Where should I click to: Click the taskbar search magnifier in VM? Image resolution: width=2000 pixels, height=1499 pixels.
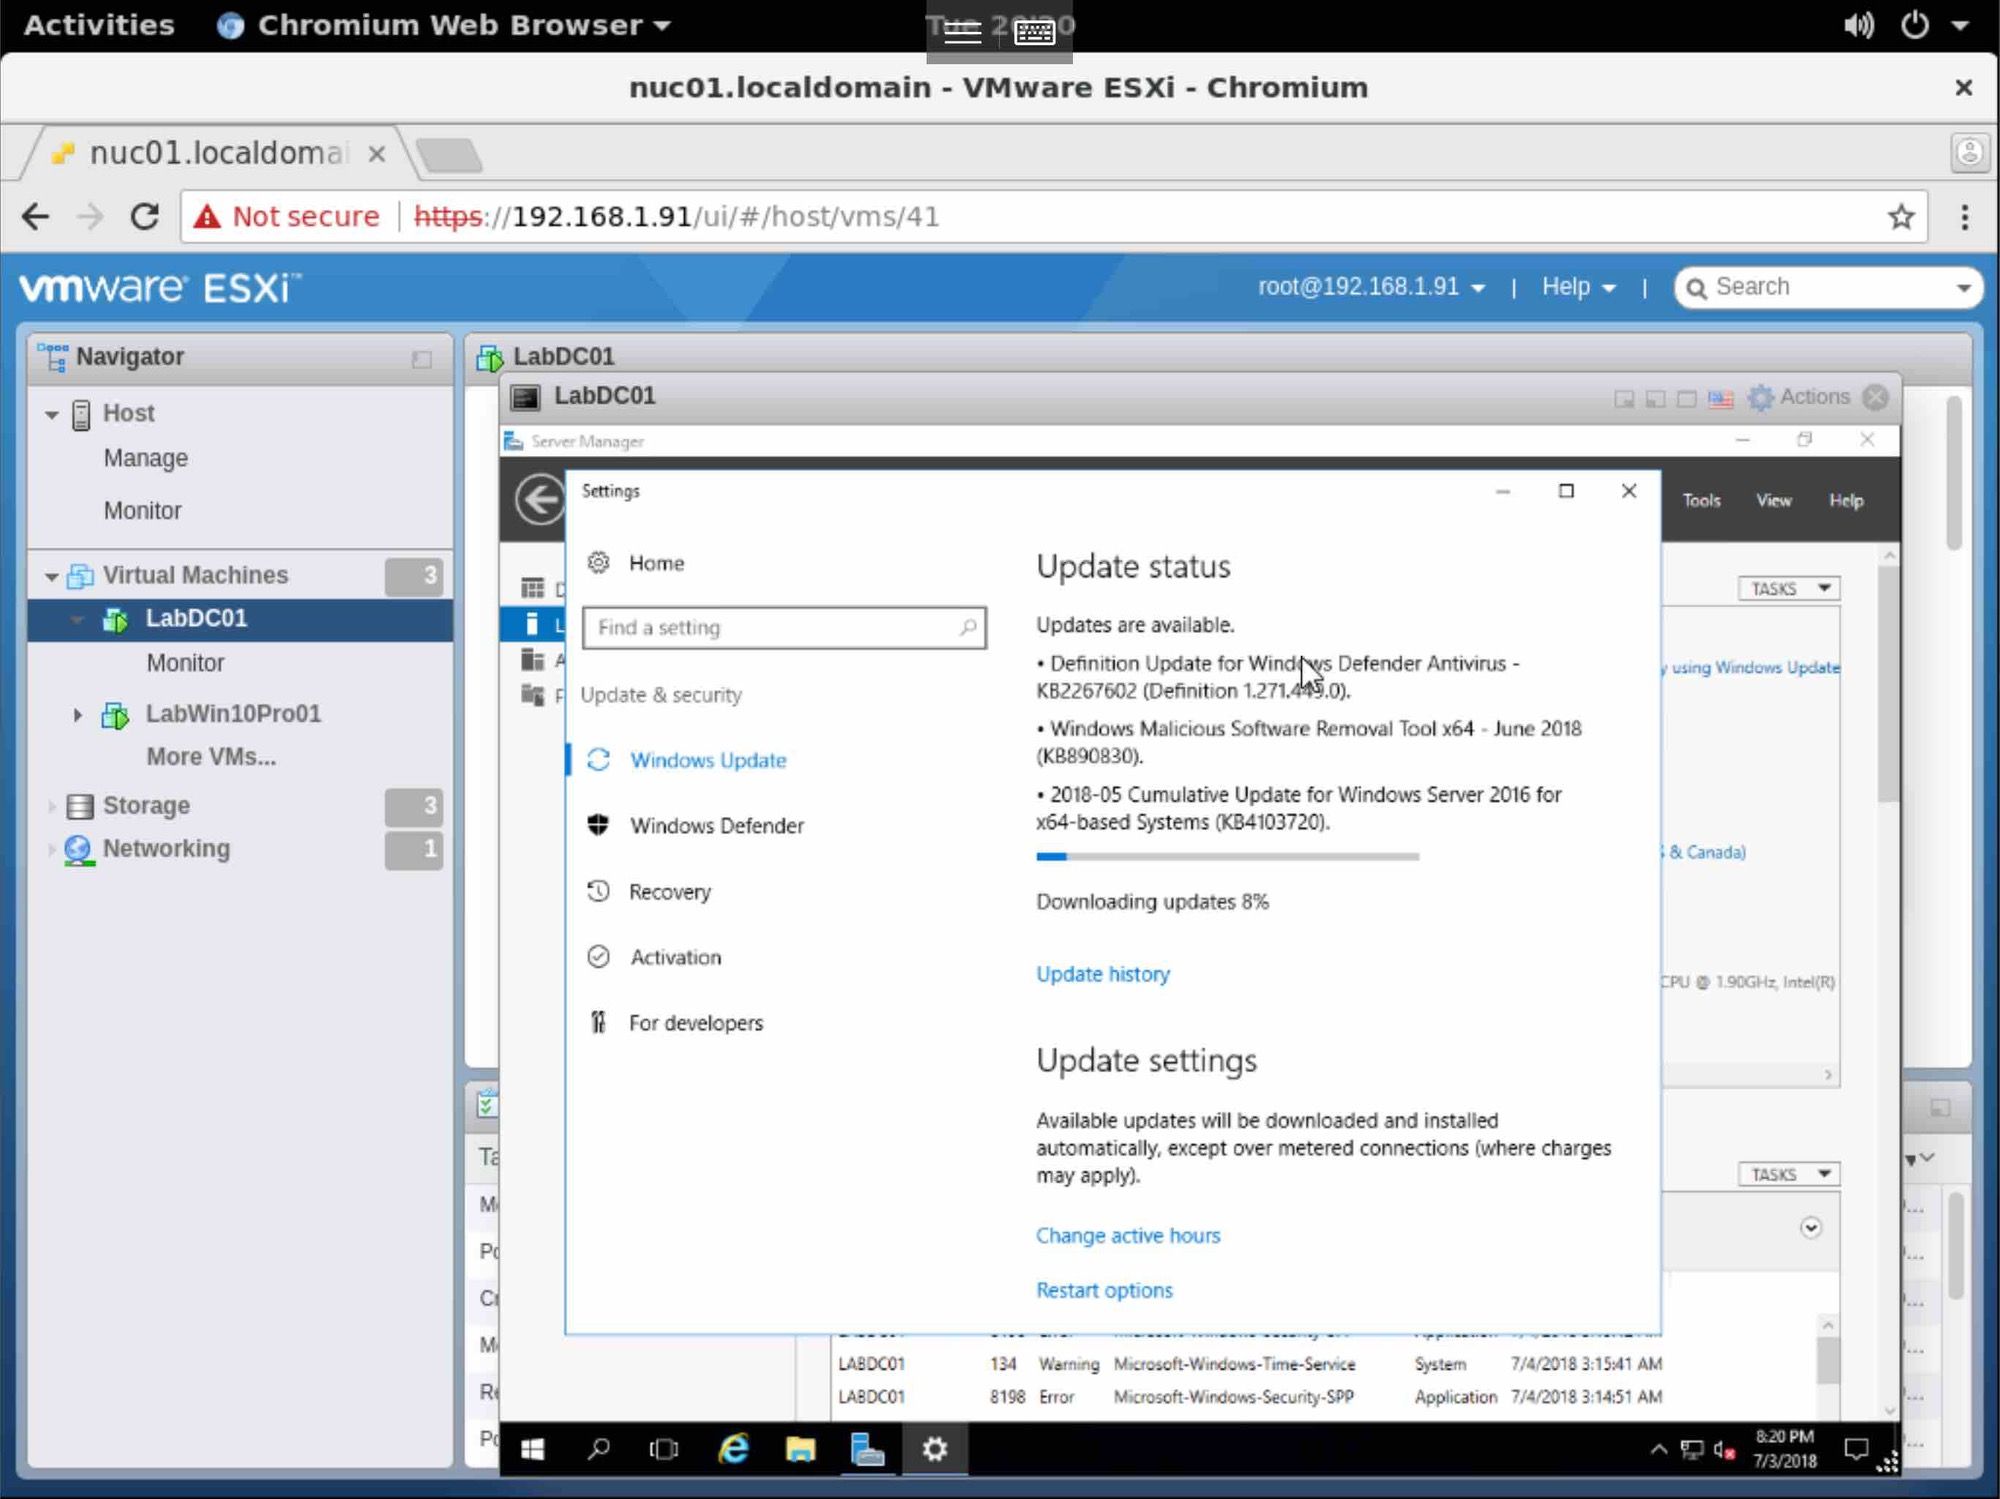click(598, 1449)
